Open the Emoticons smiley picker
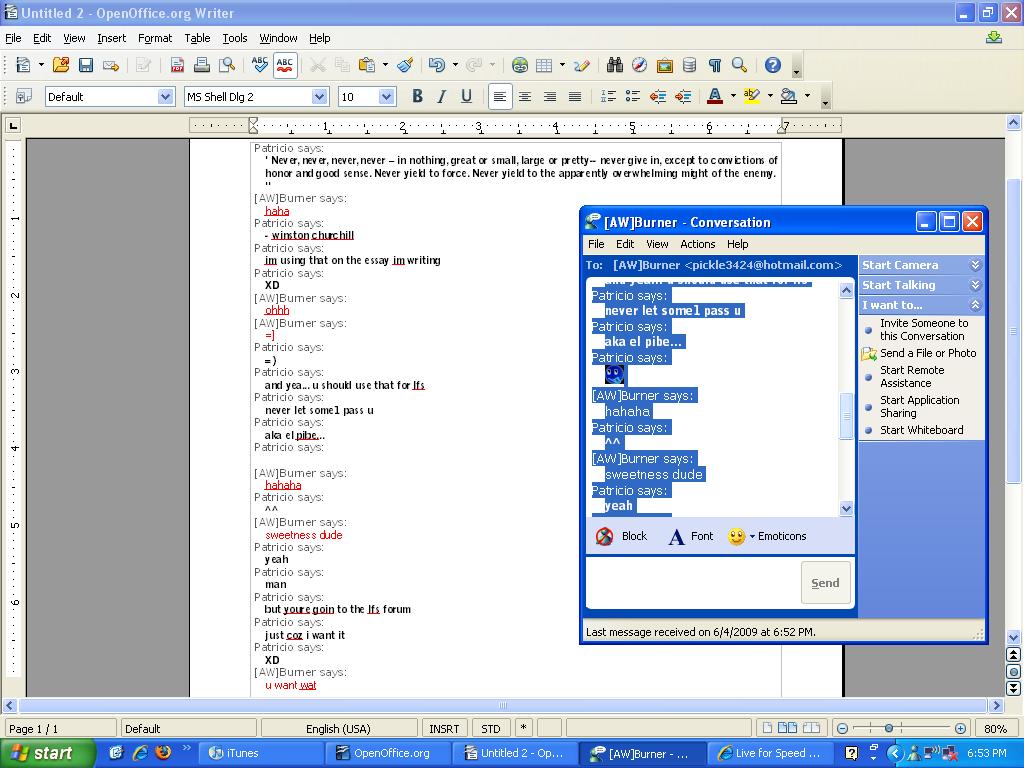The image size is (1024, 768). pos(767,536)
